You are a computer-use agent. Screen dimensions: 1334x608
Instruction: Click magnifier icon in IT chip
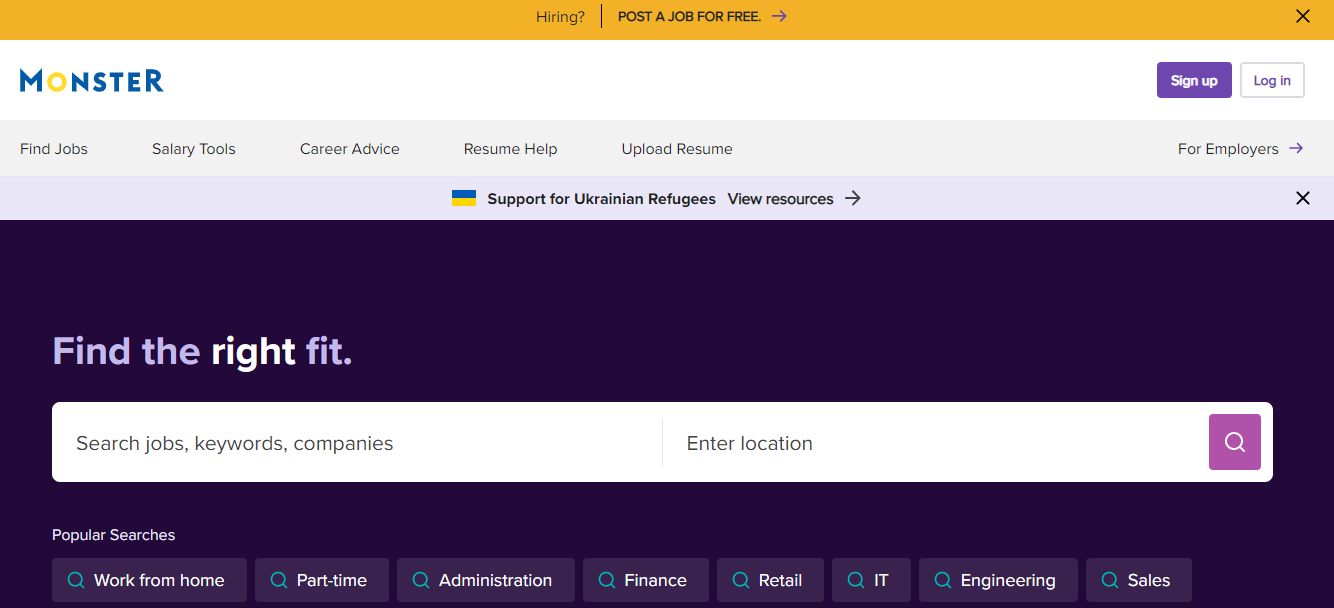[855, 580]
